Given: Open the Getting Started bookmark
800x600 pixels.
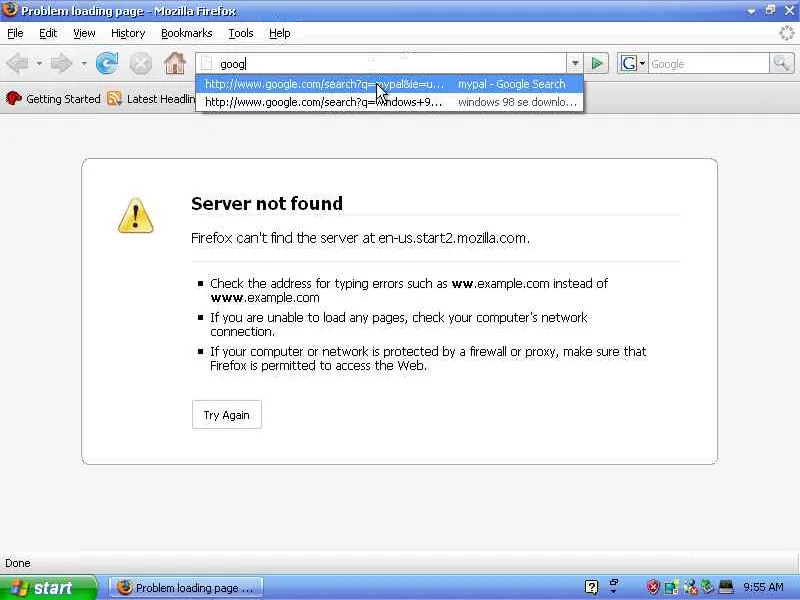Looking at the screenshot, I should tap(53, 98).
